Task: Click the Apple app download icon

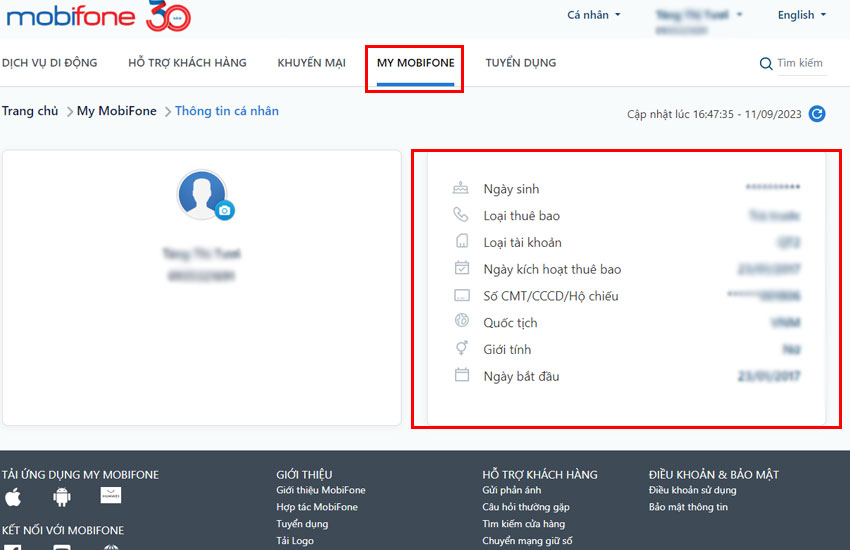Action: tap(13, 497)
